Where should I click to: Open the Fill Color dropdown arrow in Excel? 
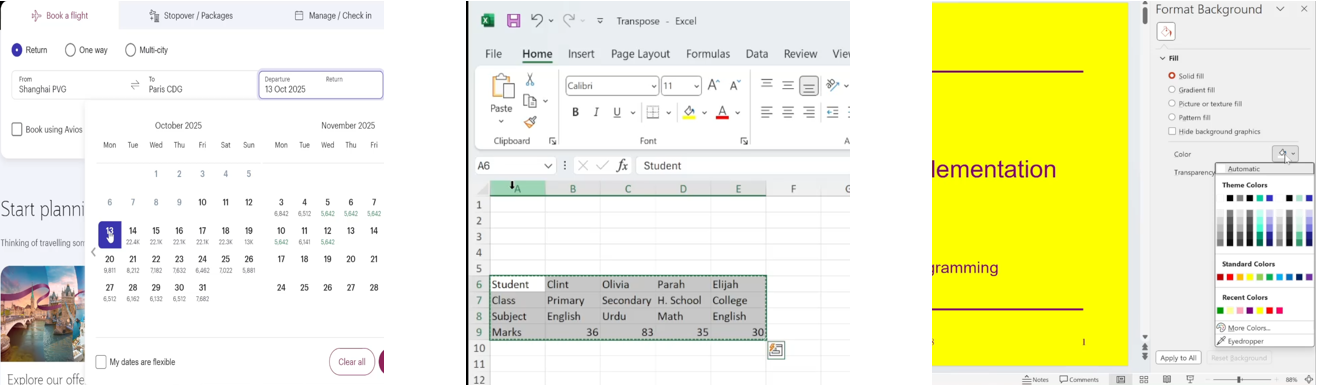(x=704, y=112)
